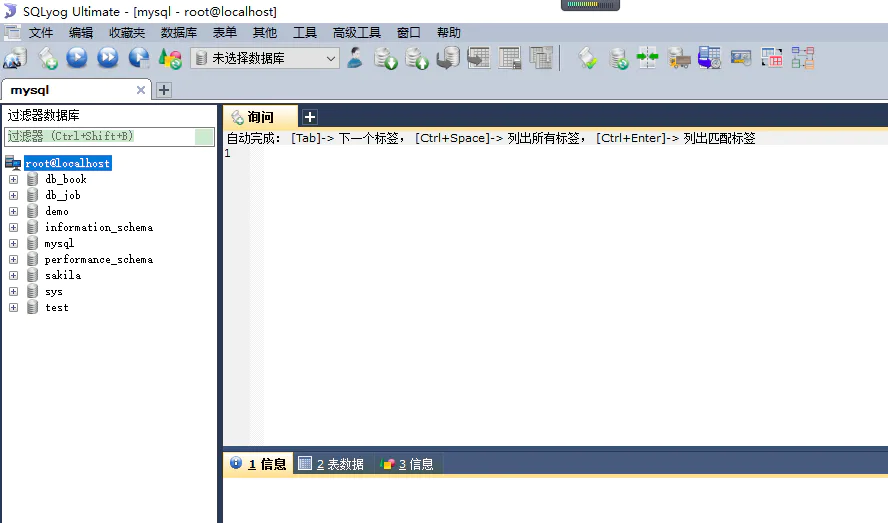
Task: Open the 表单 menu
Action: click(x=225, y=33)
